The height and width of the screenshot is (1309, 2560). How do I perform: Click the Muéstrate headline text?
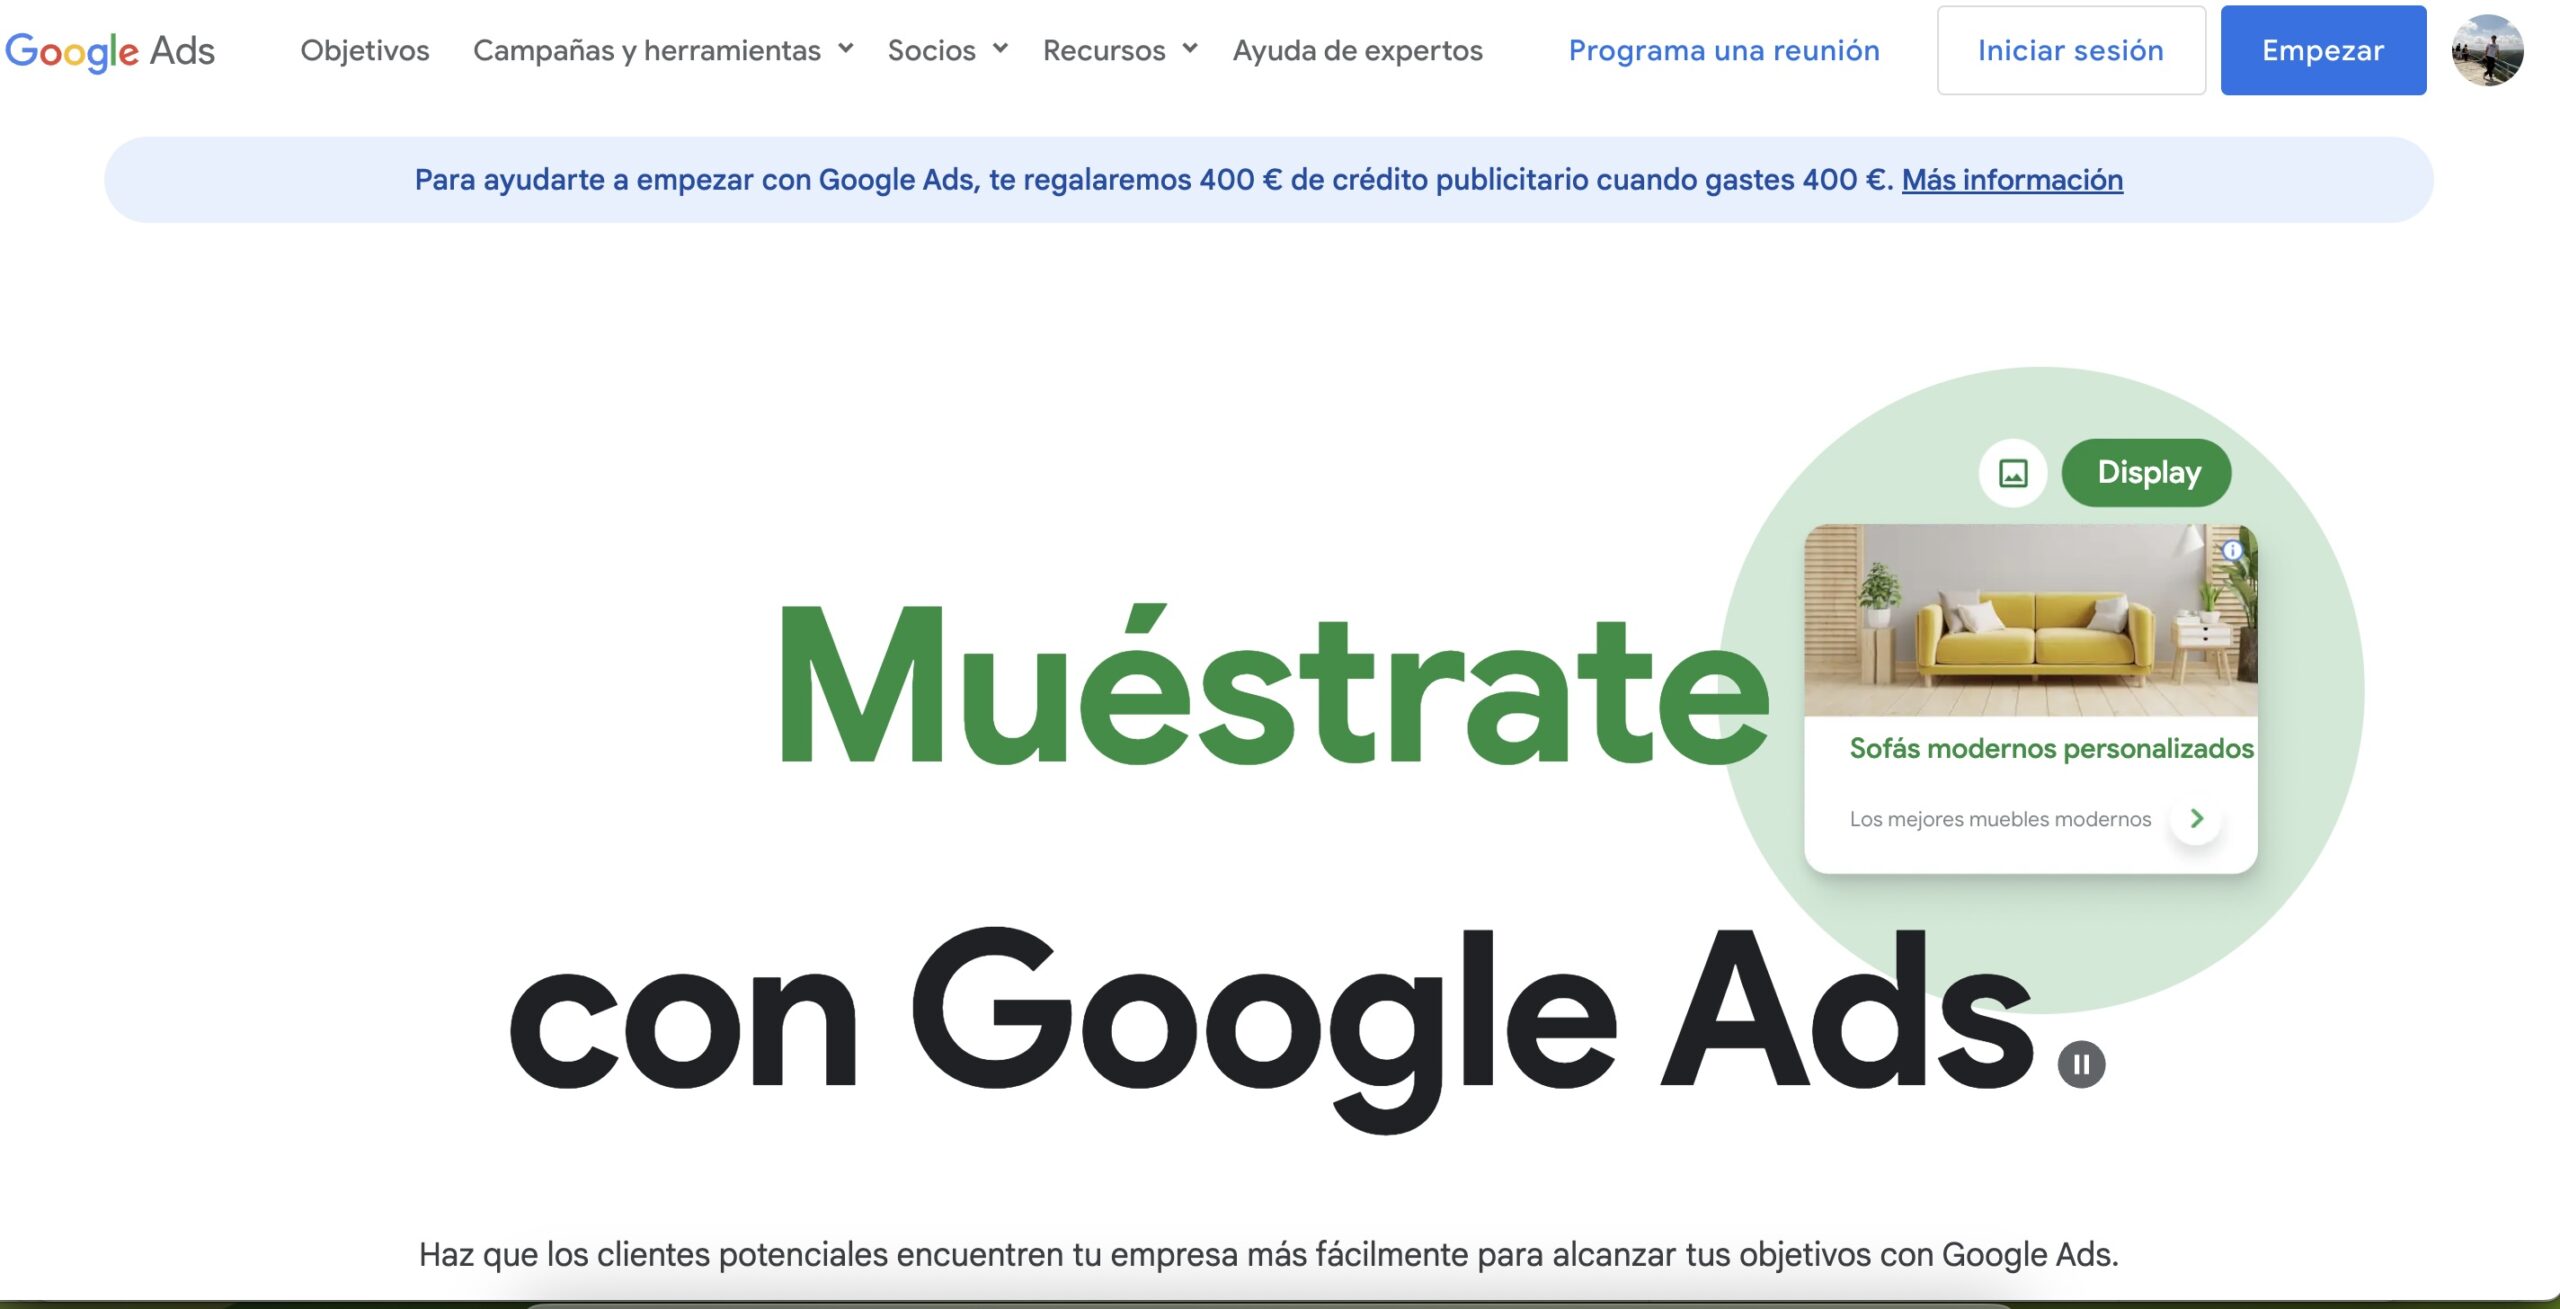click(x=1273, y=685)
